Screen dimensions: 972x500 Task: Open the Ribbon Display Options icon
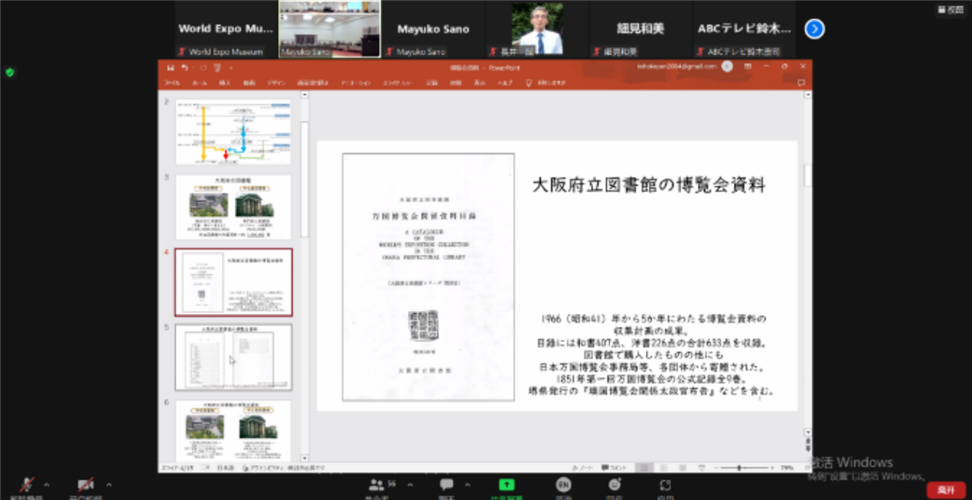[x=748, y=66]
